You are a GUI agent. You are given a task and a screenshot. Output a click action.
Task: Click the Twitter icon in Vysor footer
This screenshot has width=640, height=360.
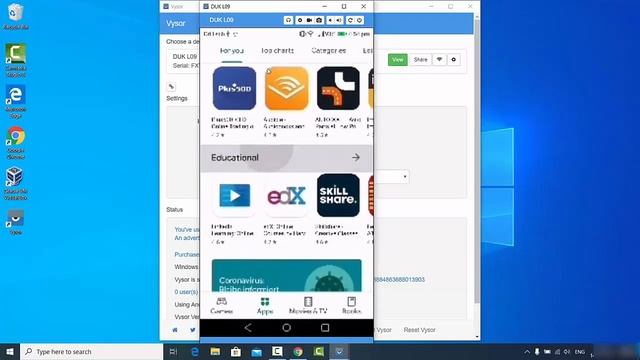(193, 330)
